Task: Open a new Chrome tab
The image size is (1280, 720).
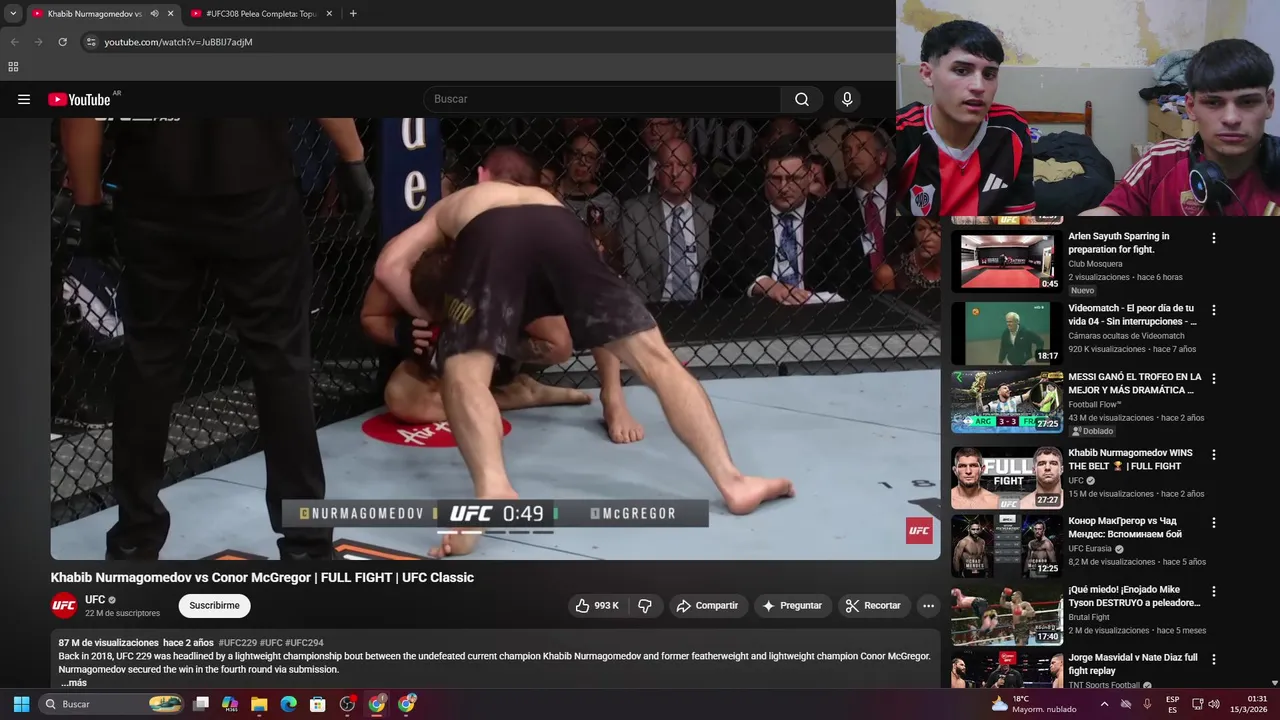Action: [353, 14]
